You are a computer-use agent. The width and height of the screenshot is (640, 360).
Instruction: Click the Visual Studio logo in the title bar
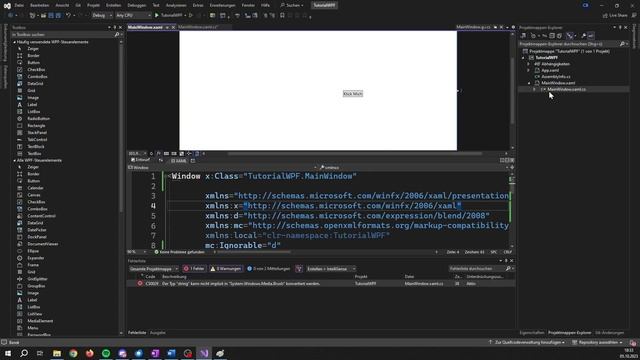[x=7, y=5]
